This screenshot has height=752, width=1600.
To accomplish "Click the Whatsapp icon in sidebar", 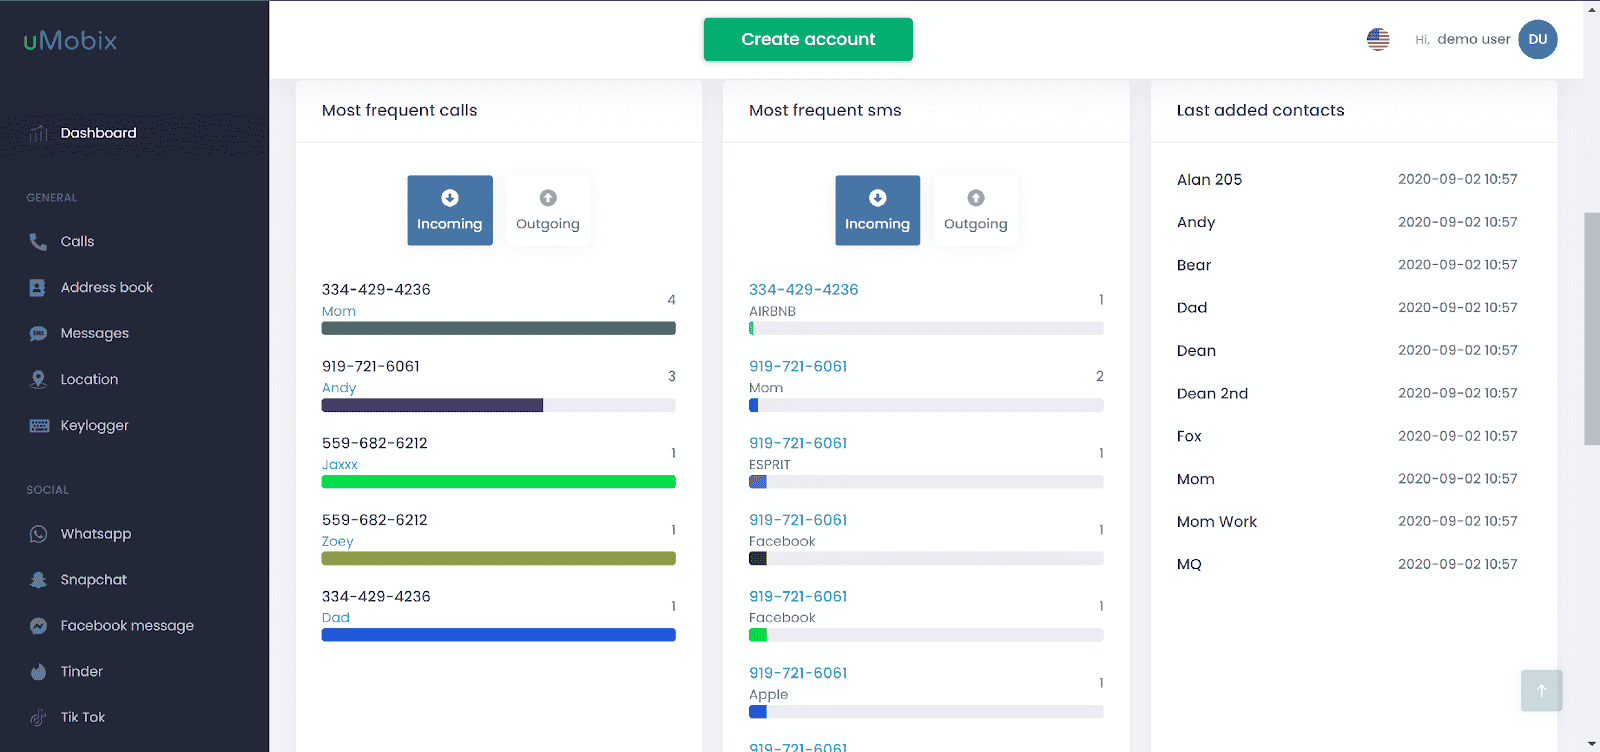I will tap(38, 534).
